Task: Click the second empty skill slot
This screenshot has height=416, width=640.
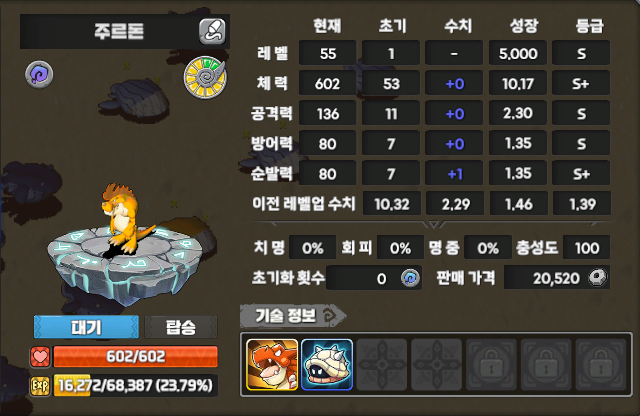Action: (x=436, y=365)
